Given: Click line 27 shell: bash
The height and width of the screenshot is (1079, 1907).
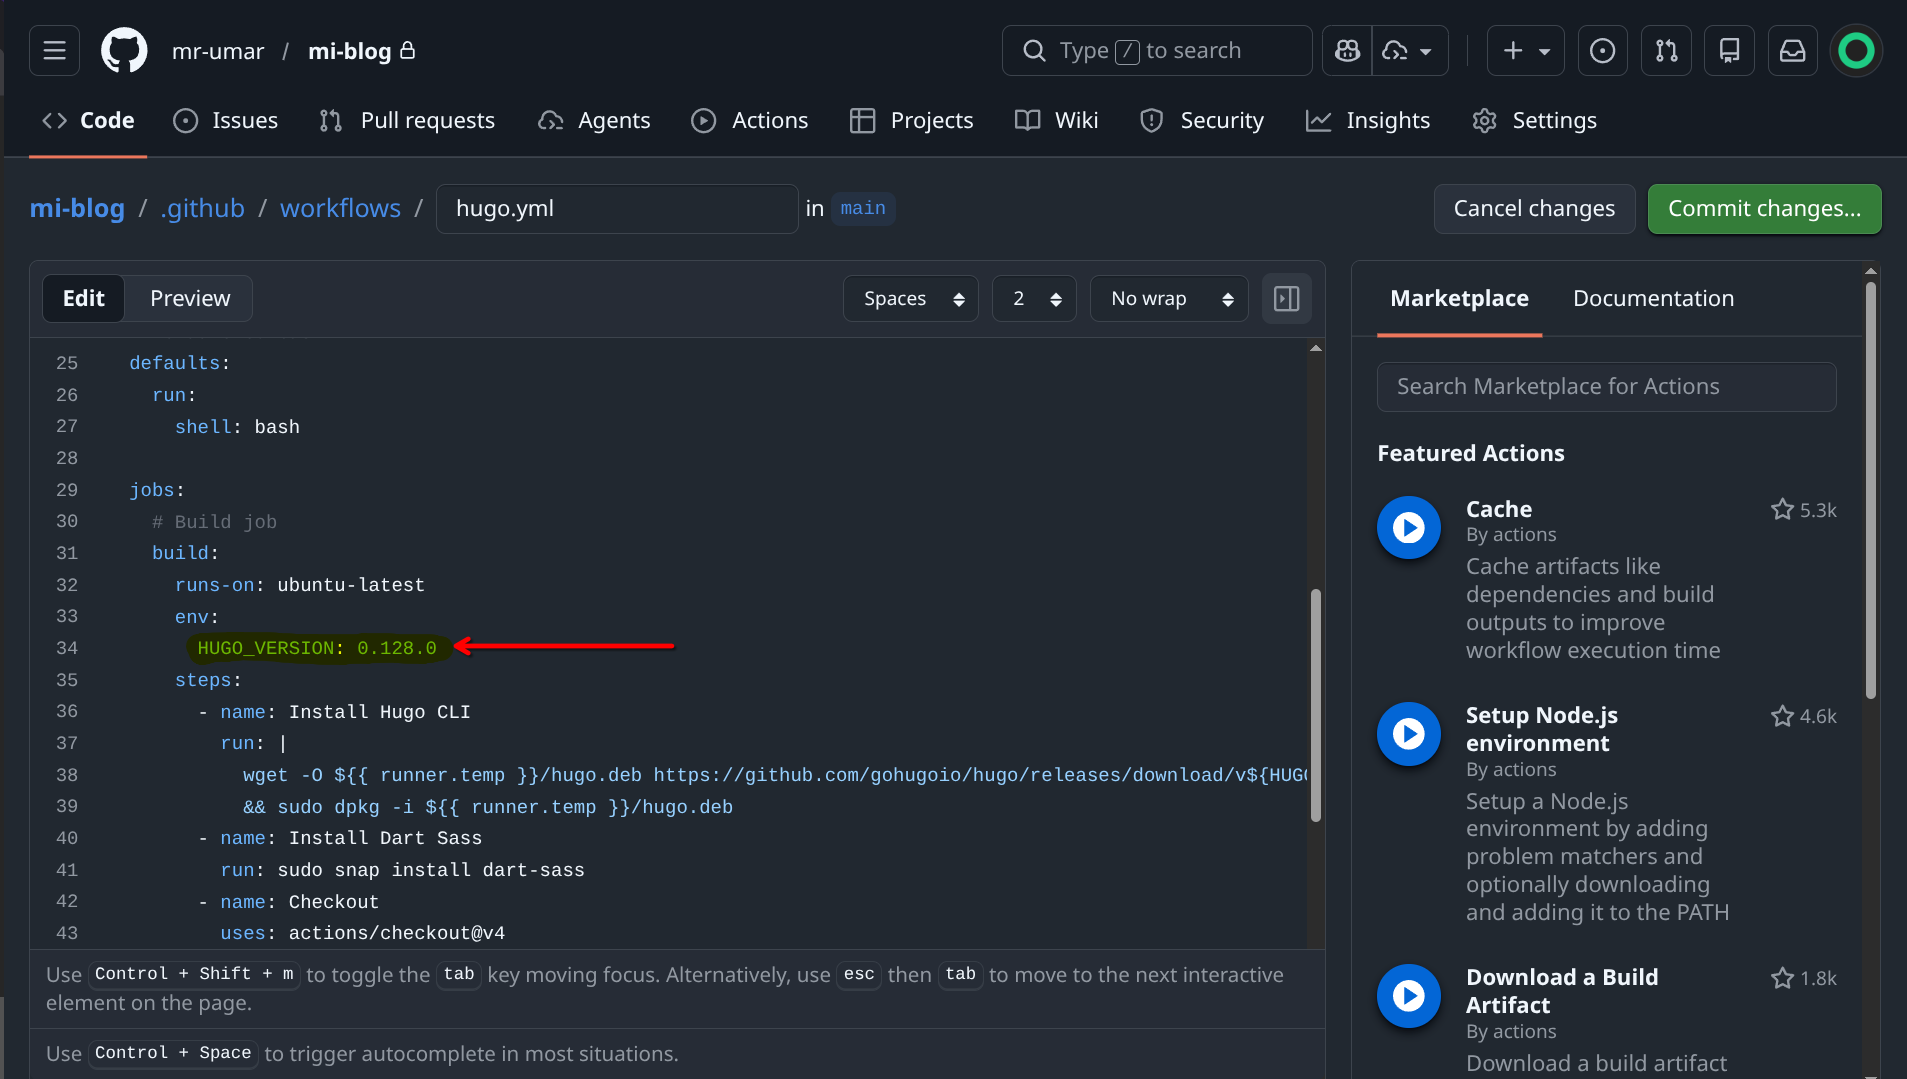Looking at the screenshot, I should pyautogui.click(x=237, y=427).
